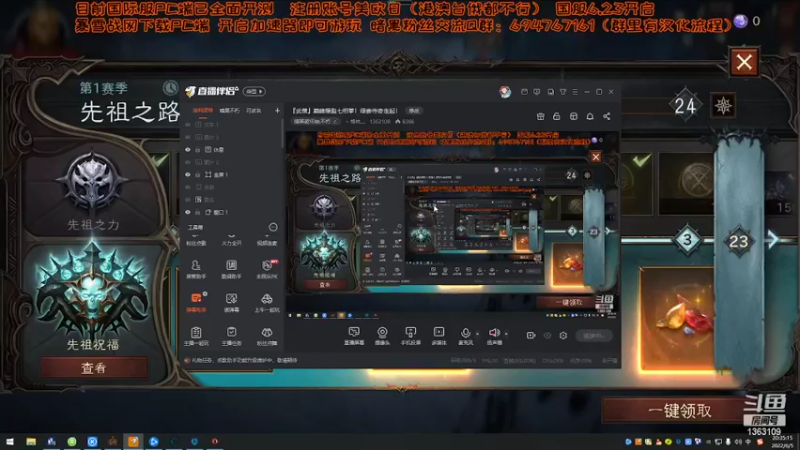Click the rank 23 diamond marker
Image resolution: width=800 pixels, height=450 pixels.
tap(738, 241)
